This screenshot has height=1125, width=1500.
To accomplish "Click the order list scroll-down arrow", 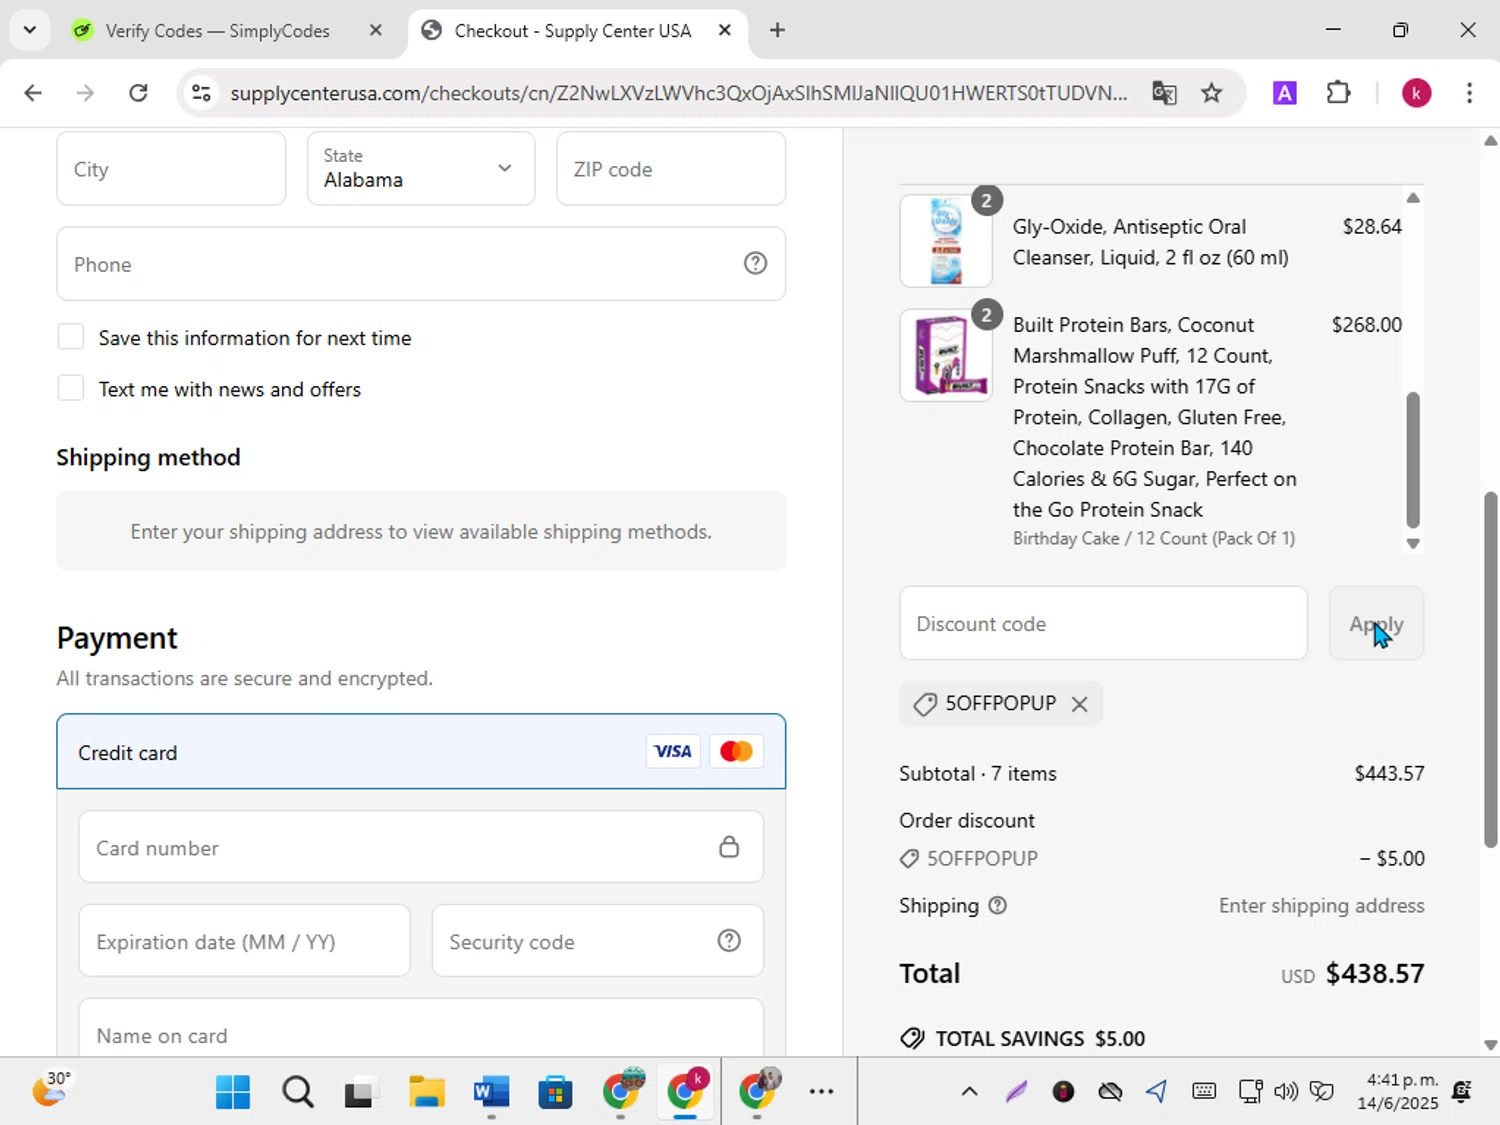I will coord(1413,544).
